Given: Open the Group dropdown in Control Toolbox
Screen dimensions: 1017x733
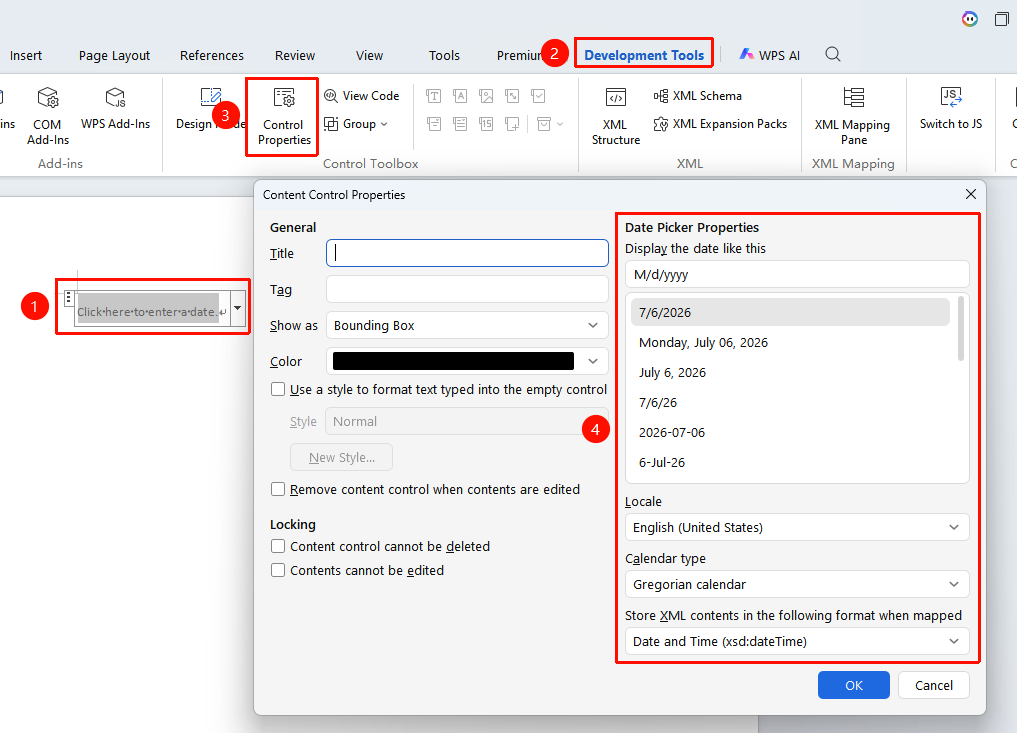Looking at the screenshot, I should pyautogui.click(x=356, y=124).
